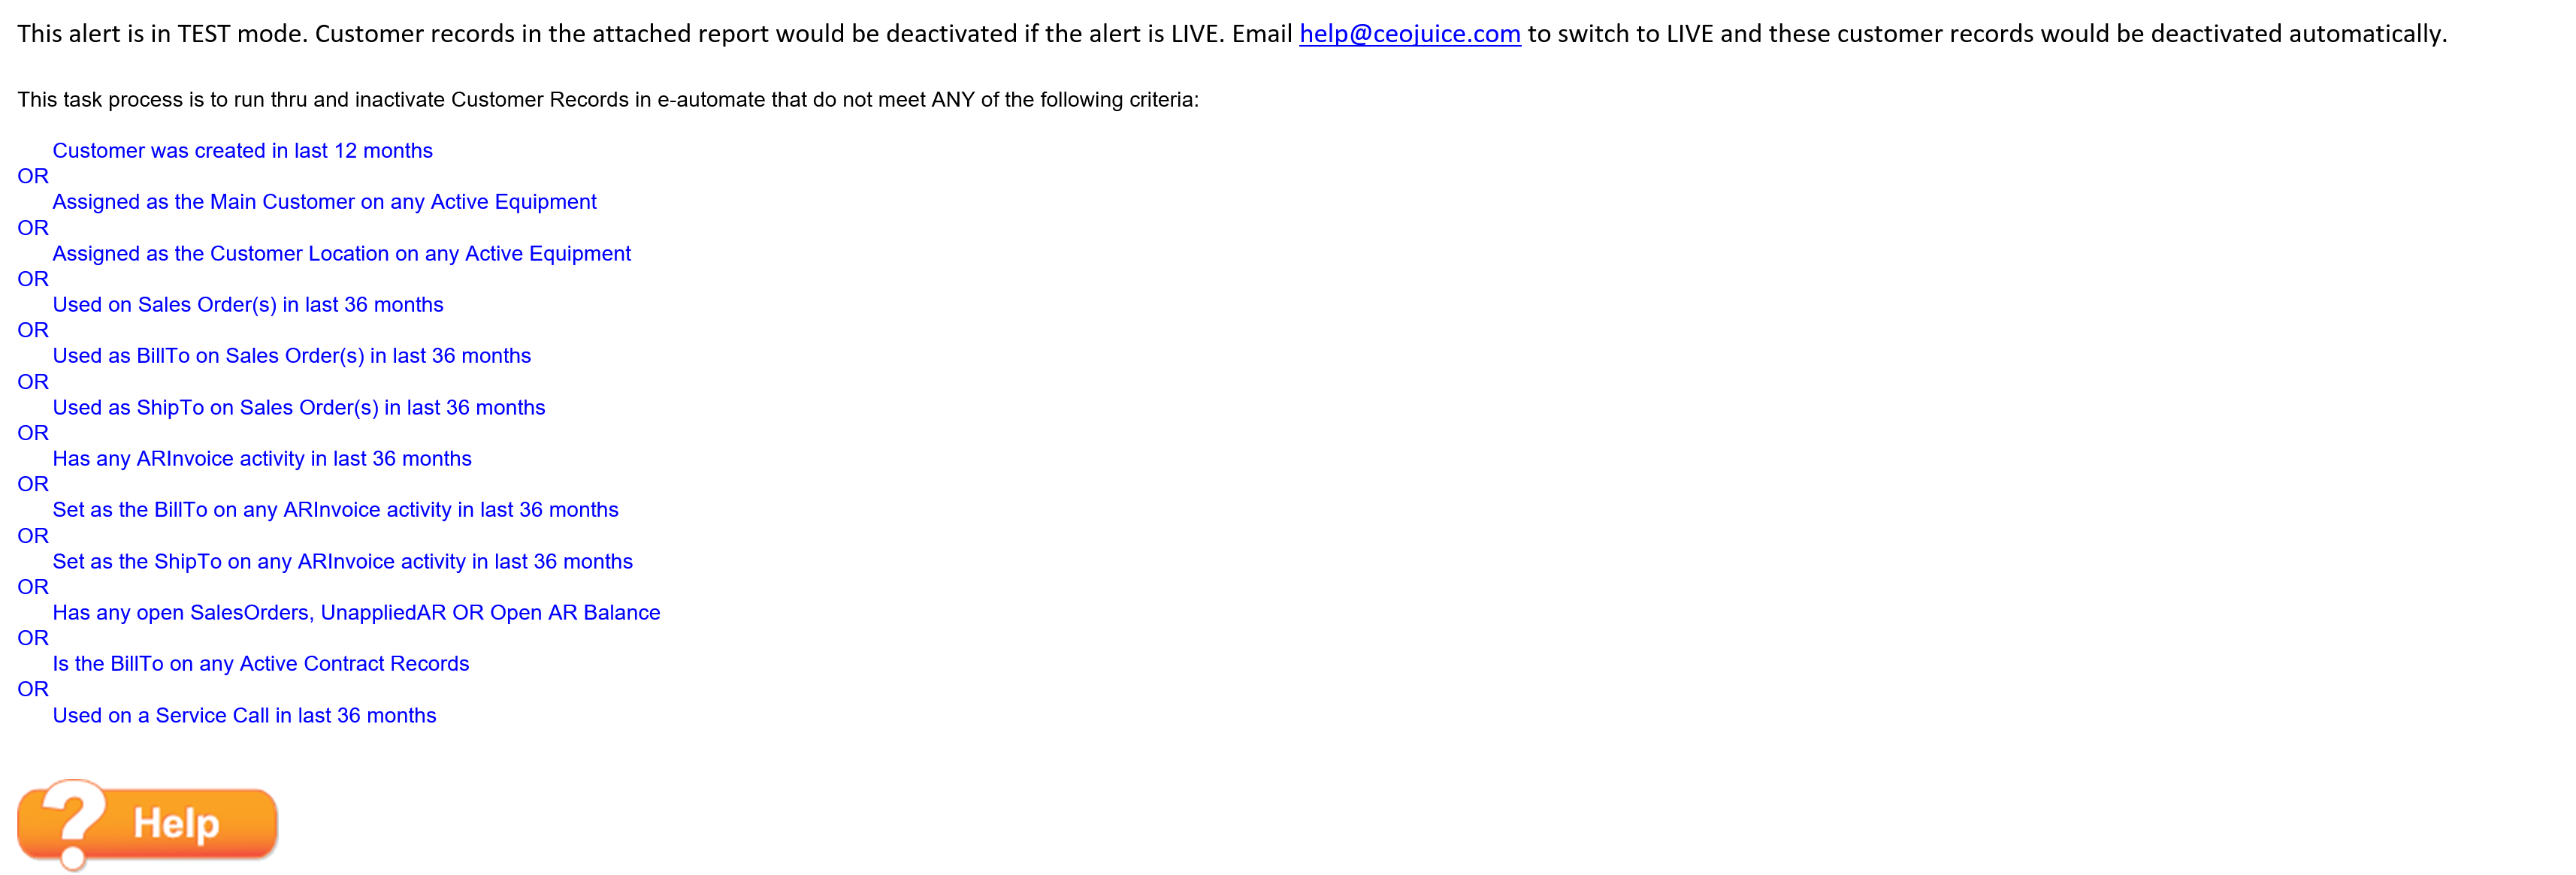Click 'Set as the BillTo on any ARInvoice' line

pos(336,510)
